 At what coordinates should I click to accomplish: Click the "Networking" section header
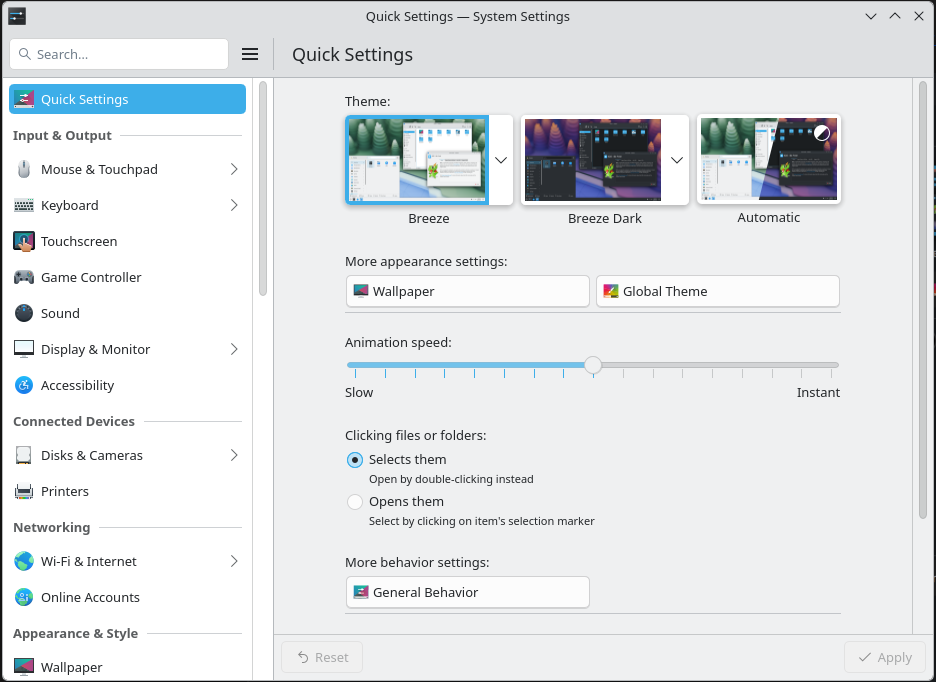point(52,527)
